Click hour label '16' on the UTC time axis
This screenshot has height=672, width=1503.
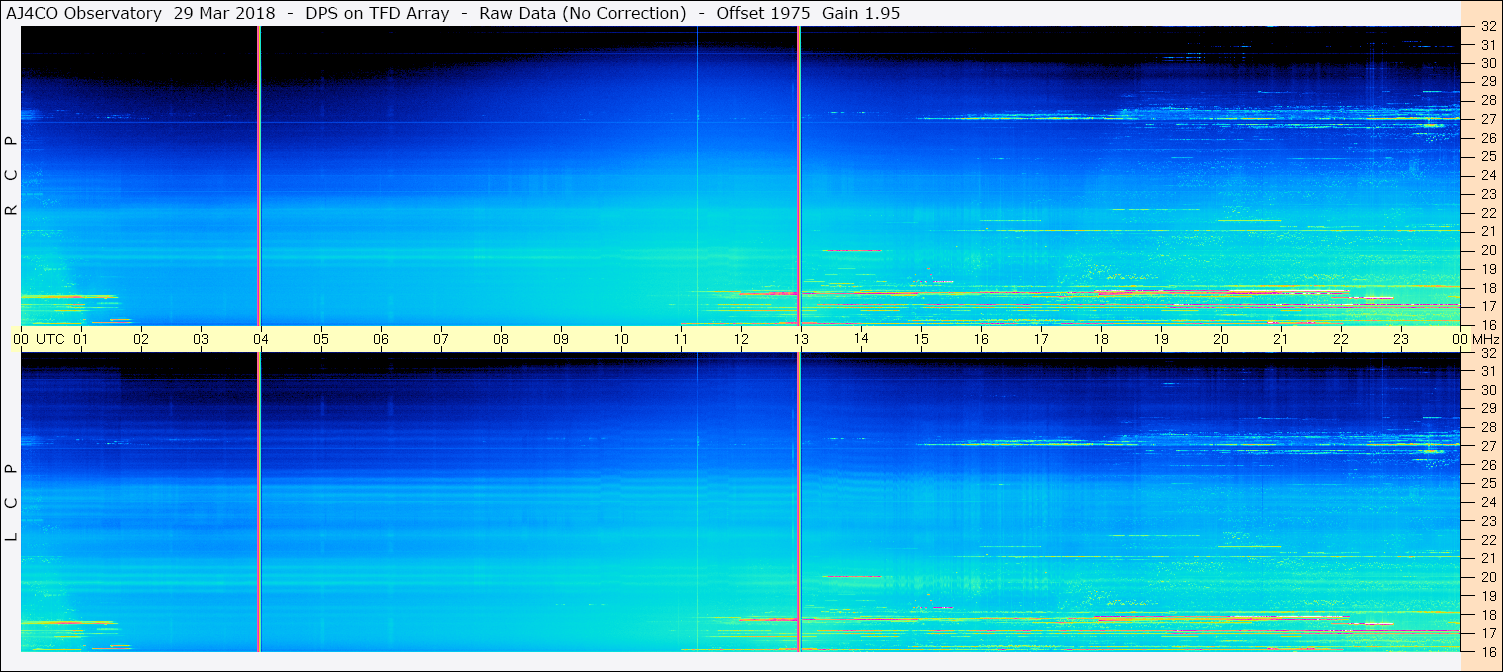pyautogui.click(x=981, y=339)
